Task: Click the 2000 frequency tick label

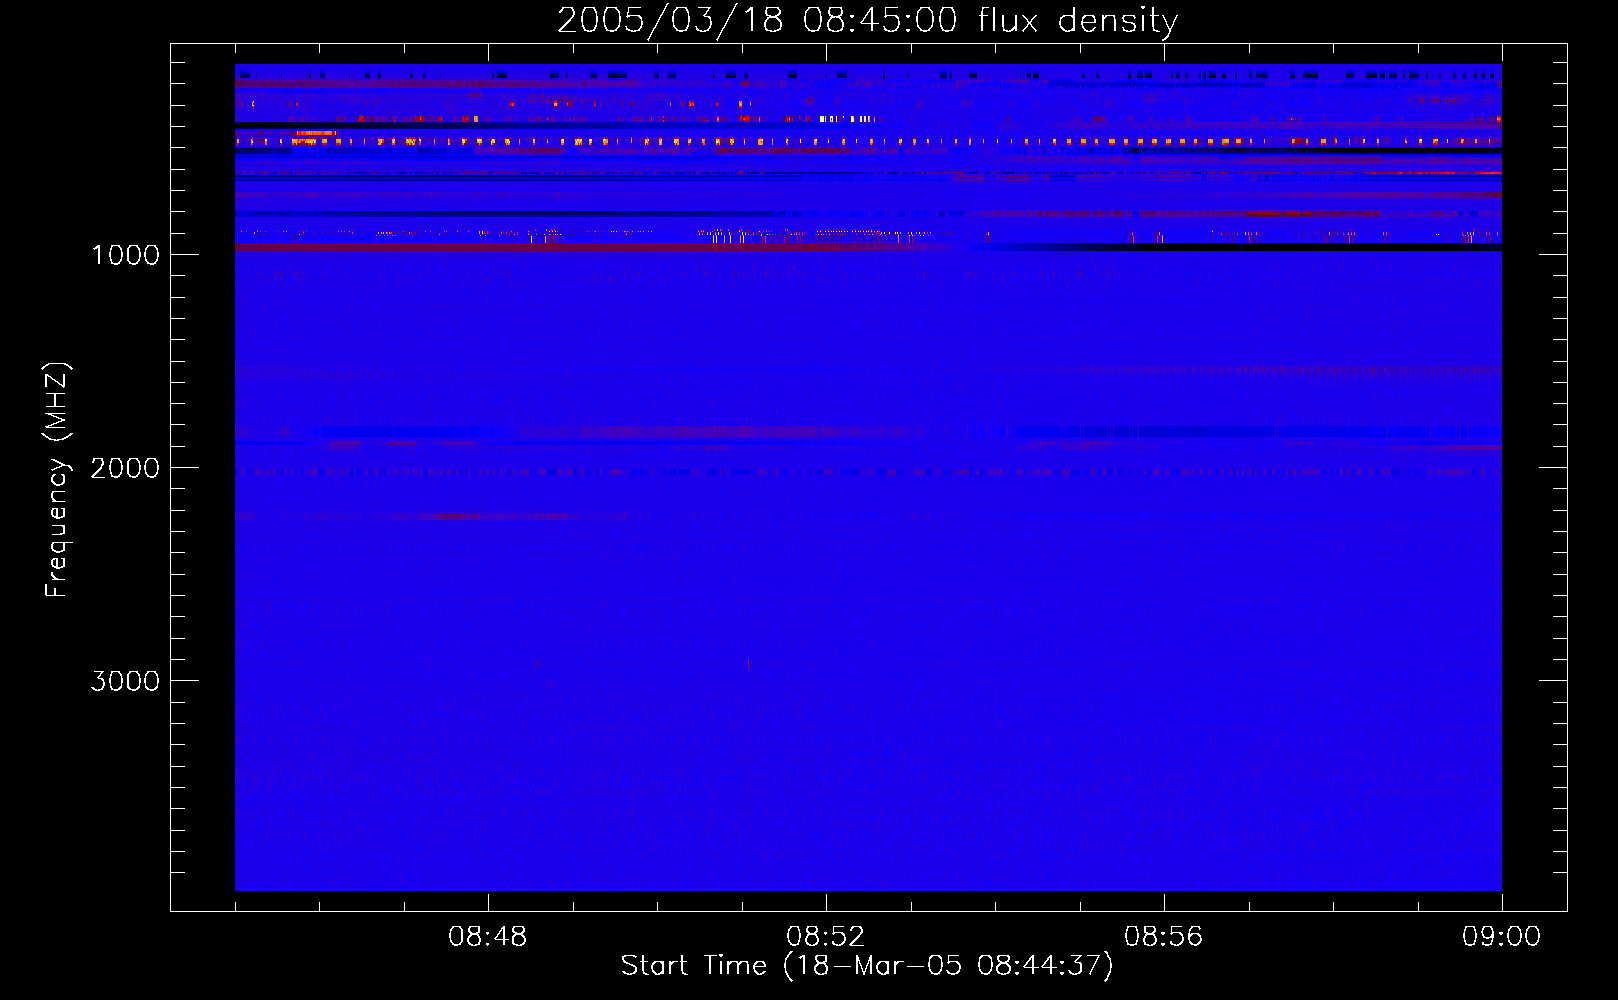Action: [125, 468]
